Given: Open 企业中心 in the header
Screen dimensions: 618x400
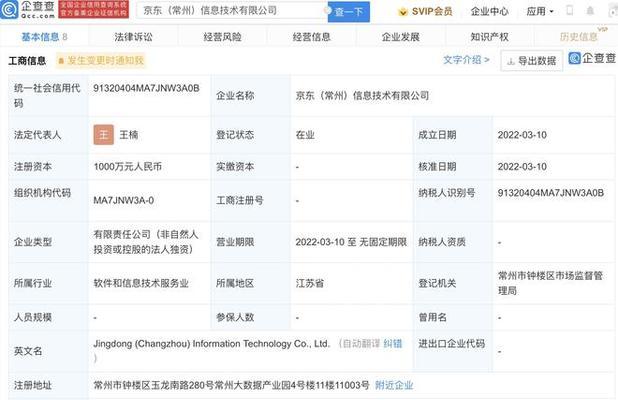Looking at the screenshot, I should pos(490,11).
